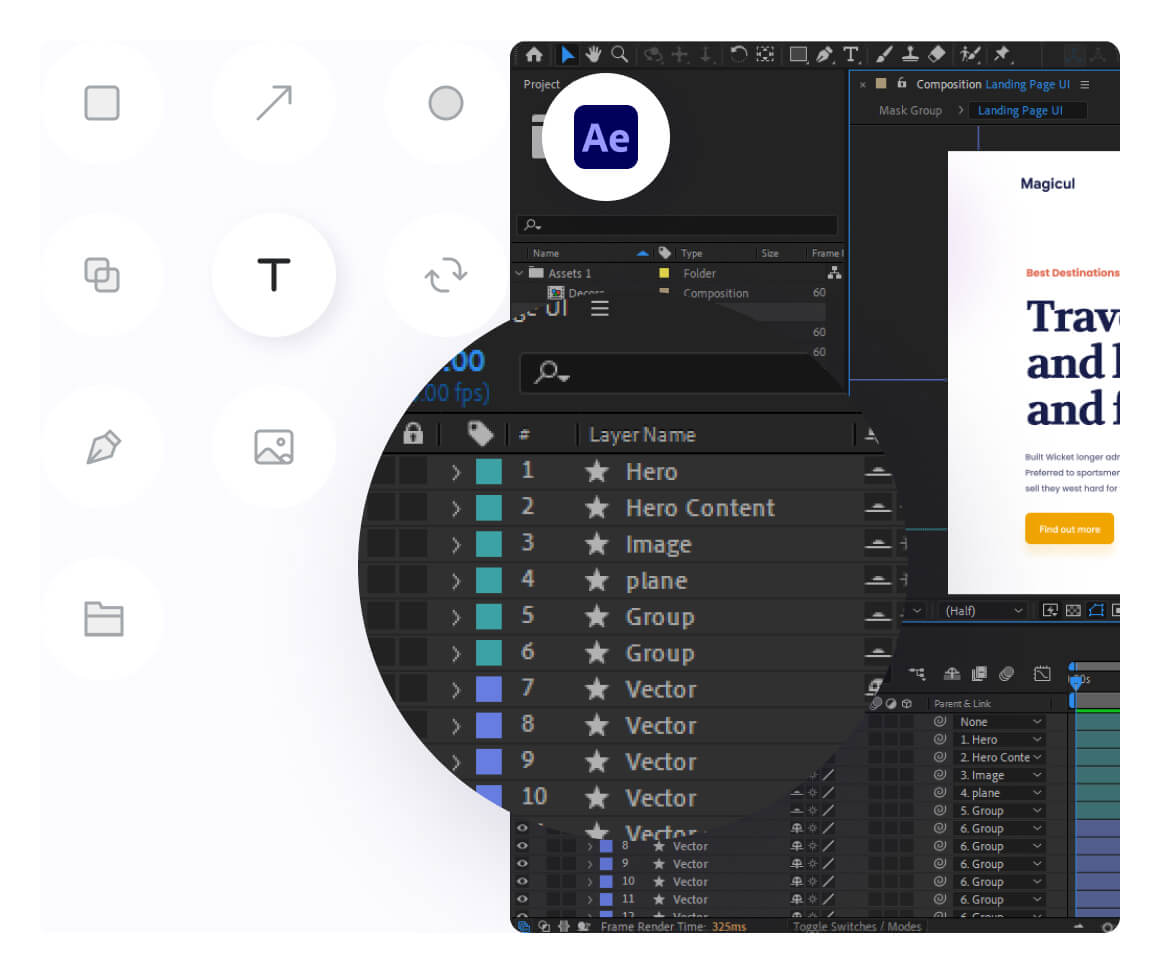Open the parent dropdown showing '3. Image'
The width and height of the screenshot is (1160, 972).
pyautogui.click(x=999, y=775)
